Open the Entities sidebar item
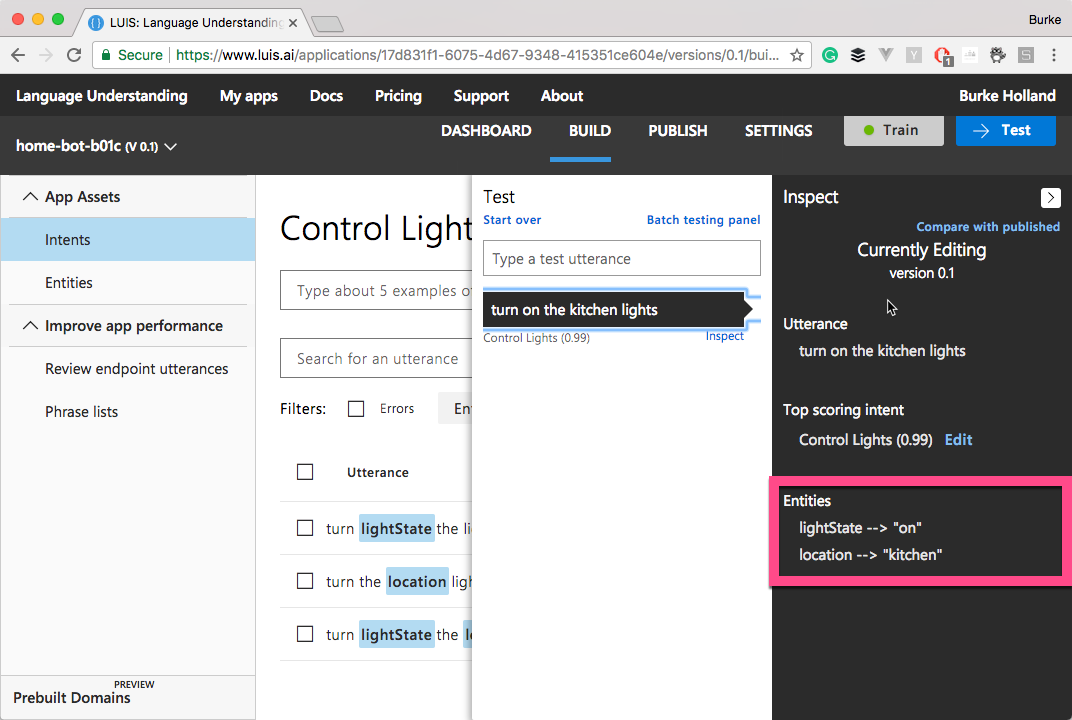Viewport: 1072px width, 720px height. 69,283
